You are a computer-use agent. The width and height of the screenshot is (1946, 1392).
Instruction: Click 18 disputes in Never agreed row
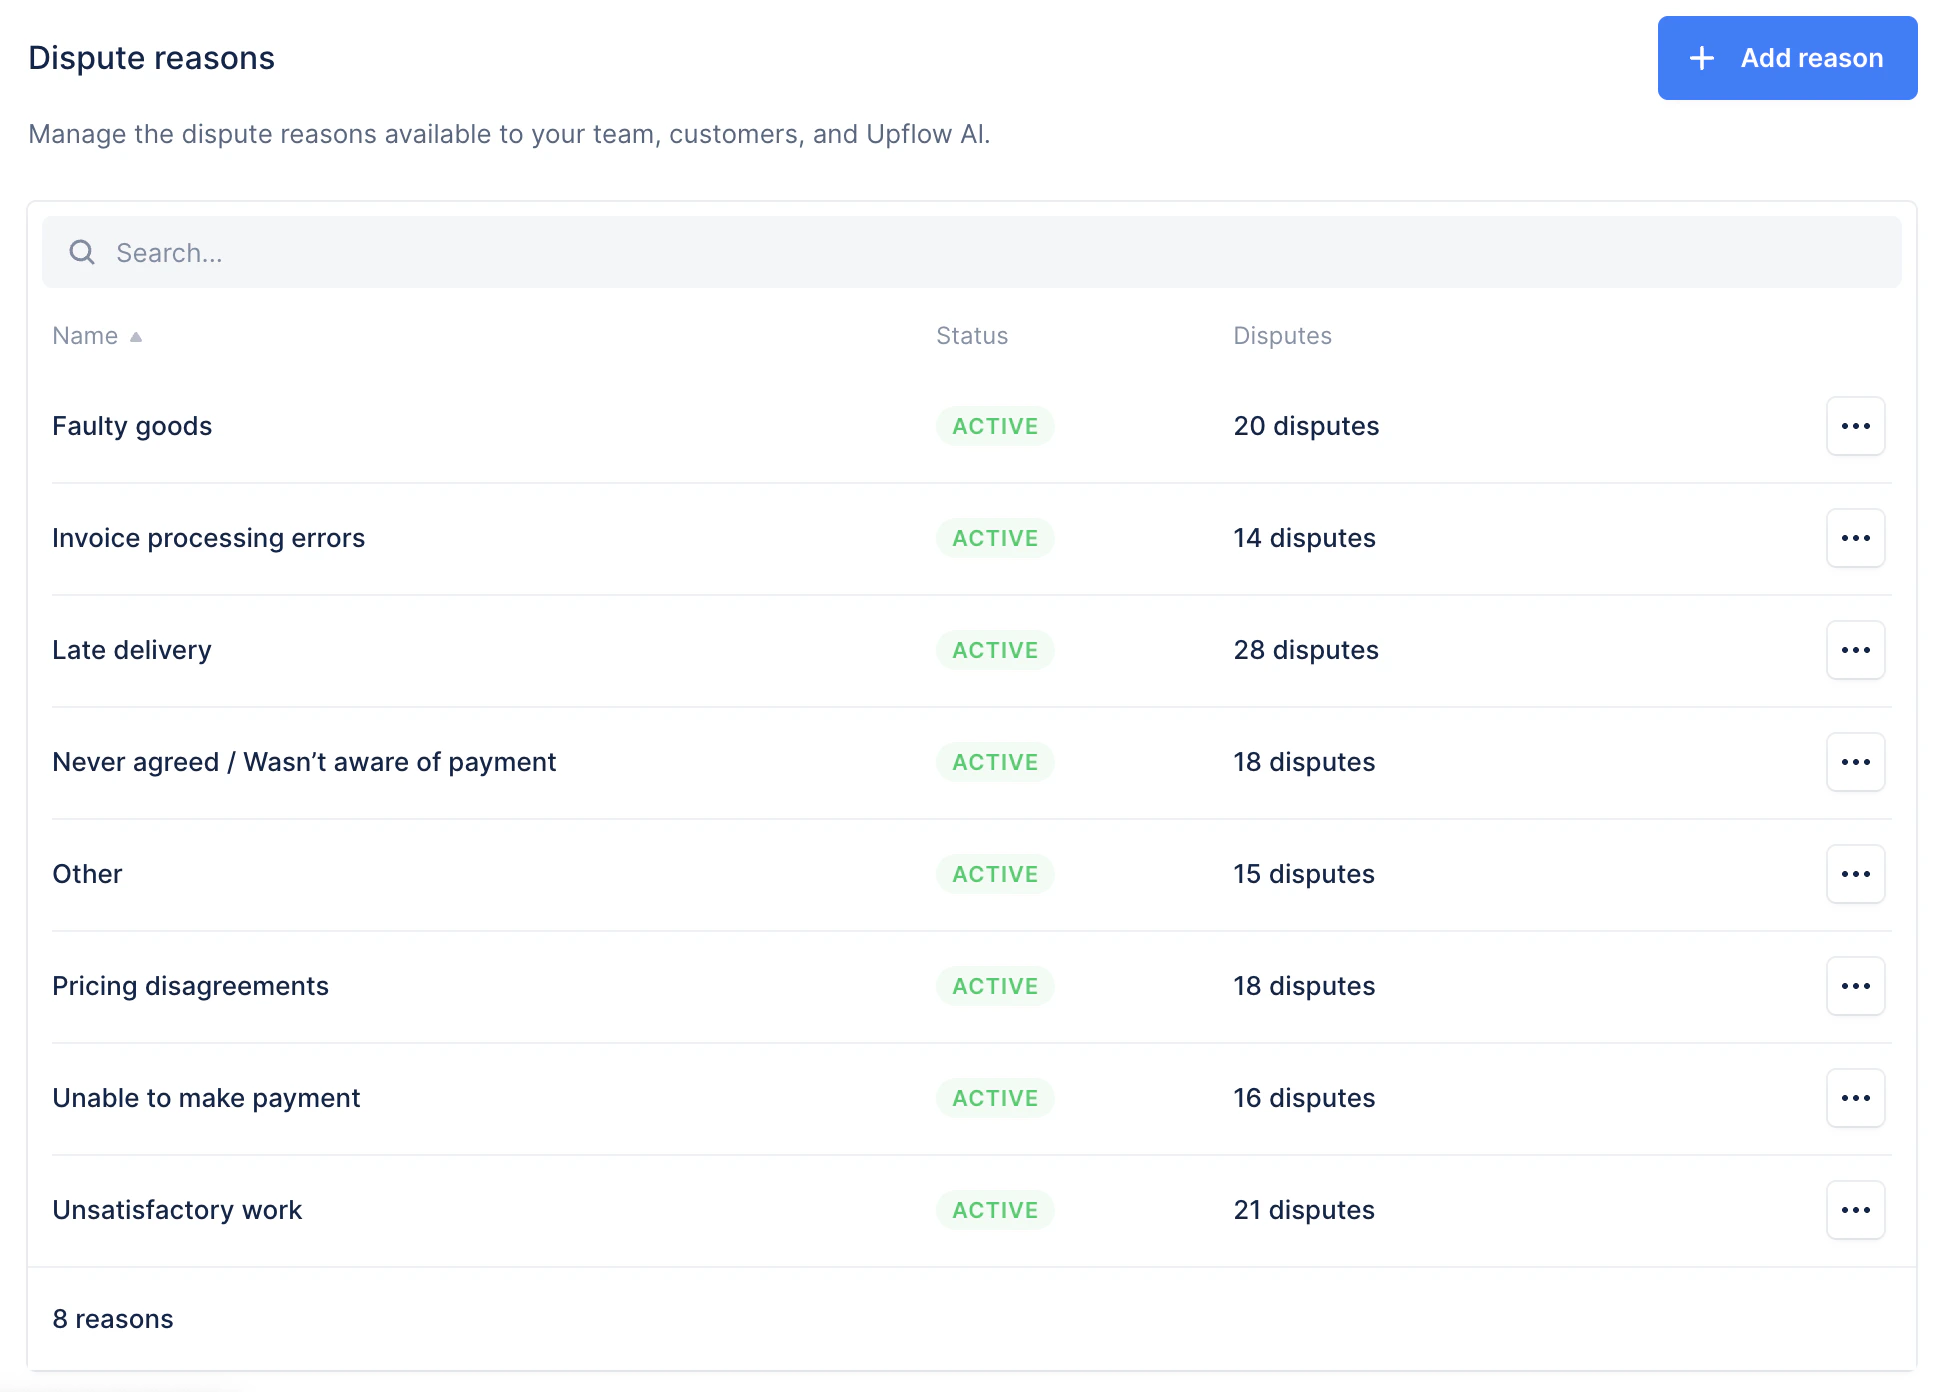pos(1304,762)
